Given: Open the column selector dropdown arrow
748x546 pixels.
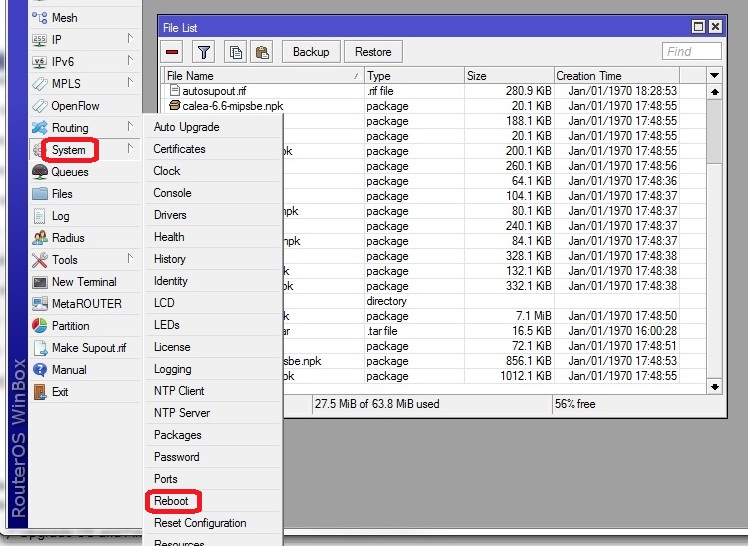Looking at the screenshot, I should click(x=714, y=75).
